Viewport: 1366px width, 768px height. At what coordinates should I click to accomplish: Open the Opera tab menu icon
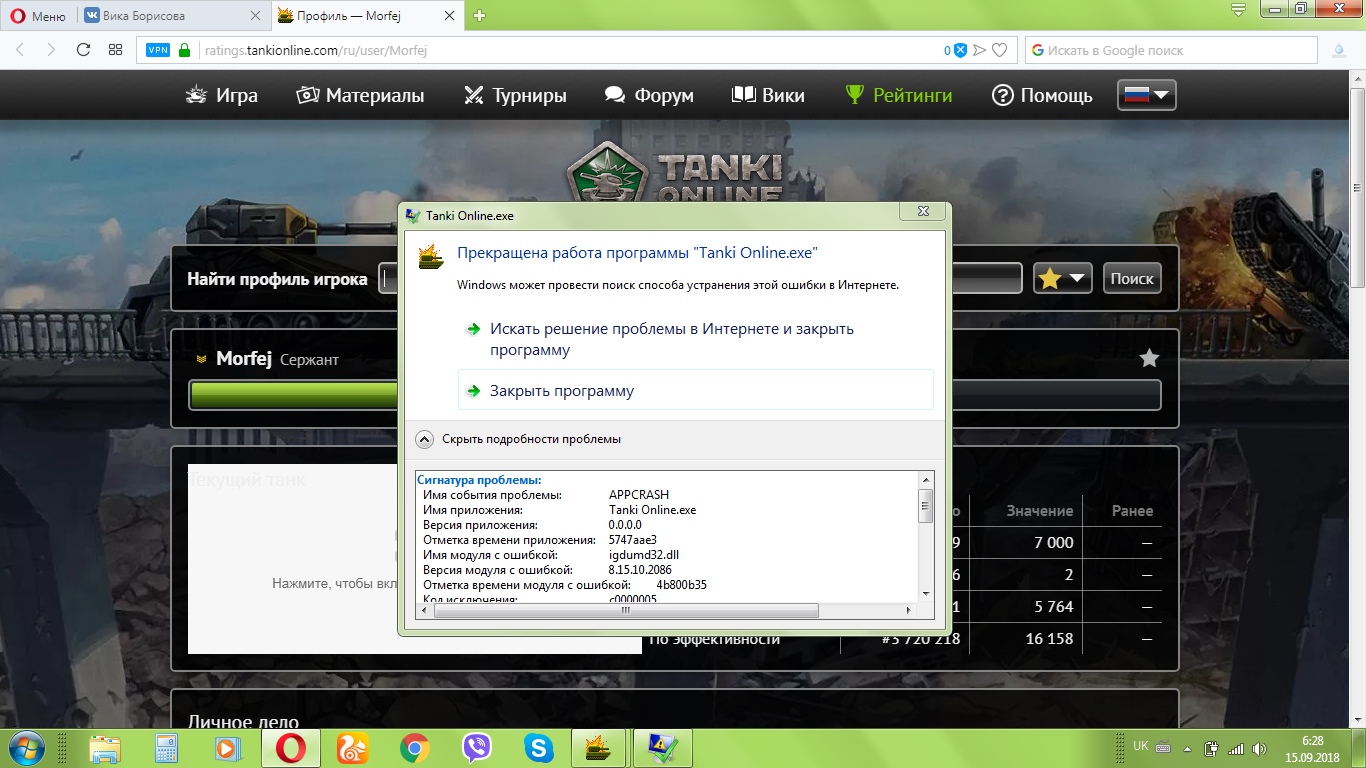[1237, 9]
